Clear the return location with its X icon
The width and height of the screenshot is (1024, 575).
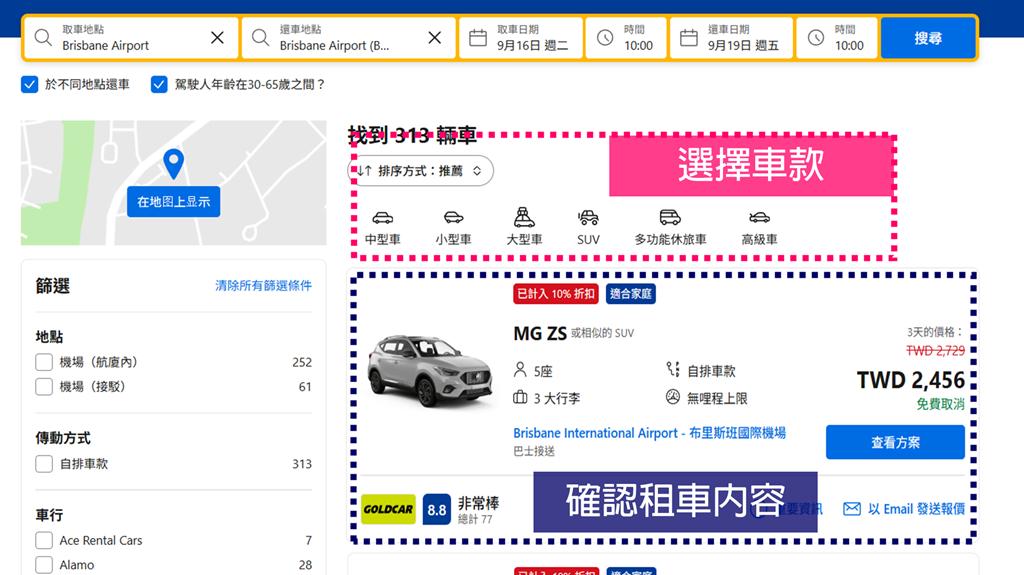(x=435, y=38)
